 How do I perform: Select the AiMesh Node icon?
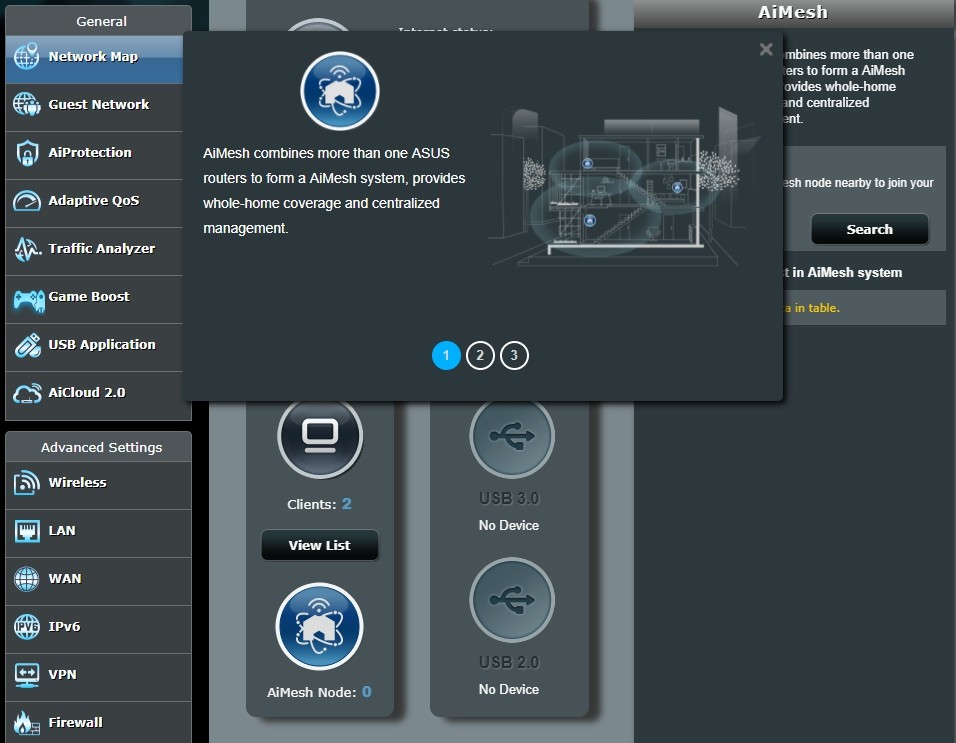[x=319, y=627]
